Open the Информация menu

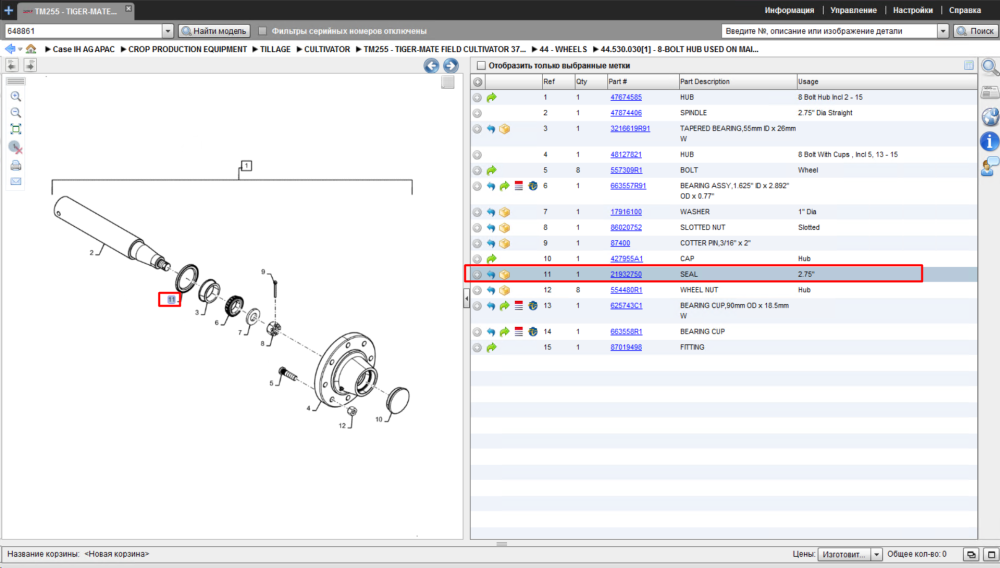pos(789,10)
